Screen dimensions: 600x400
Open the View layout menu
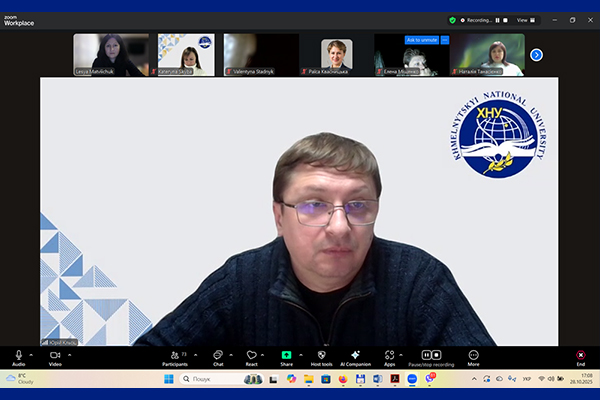[x=524, y=20]
